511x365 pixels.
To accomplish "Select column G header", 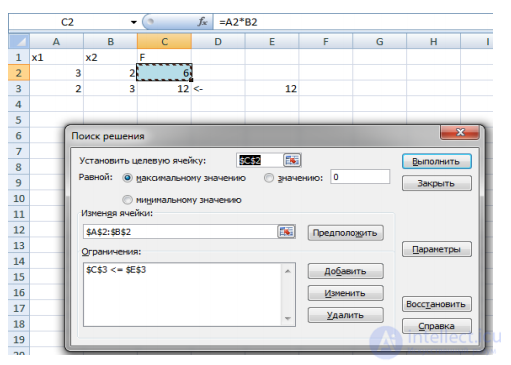I will pyautogui.click(x=380, y=41).
